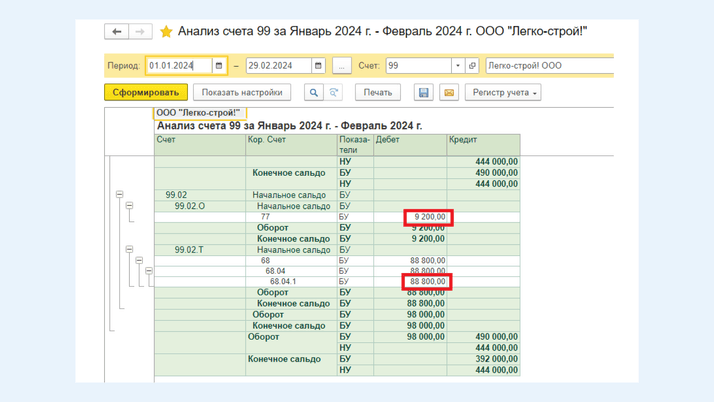Open the Регистр учета dropdown menu
Screen dimensions: 714x402
point(504,92)
